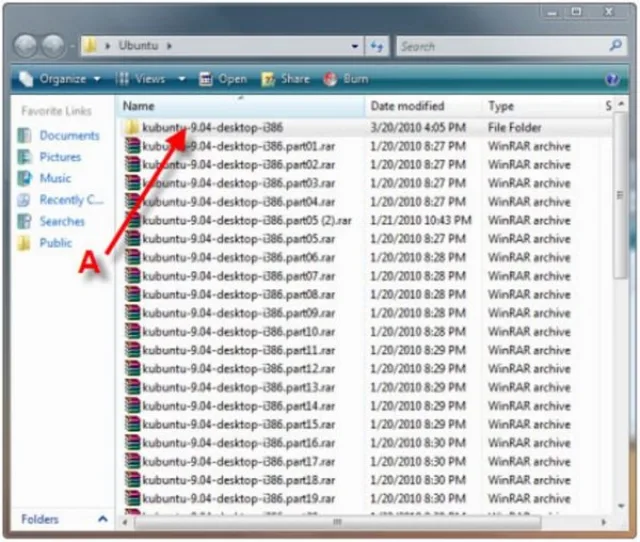Viewport: 640px width, 542px height.
Task: Click Open in the toolbar
Action: tap(223, 79)
